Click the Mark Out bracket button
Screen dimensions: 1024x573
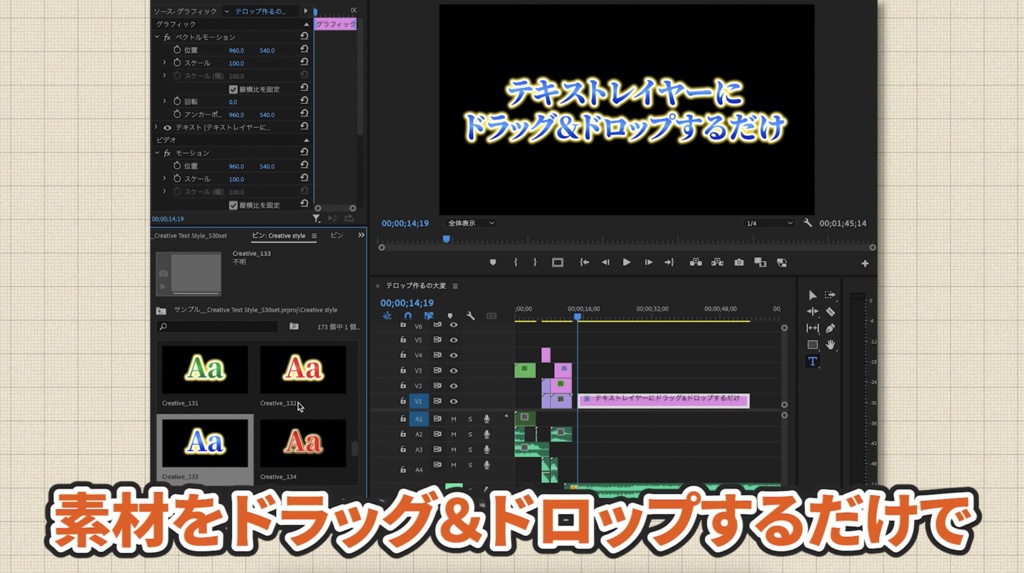pyautogui.click(x=535, y=263)
